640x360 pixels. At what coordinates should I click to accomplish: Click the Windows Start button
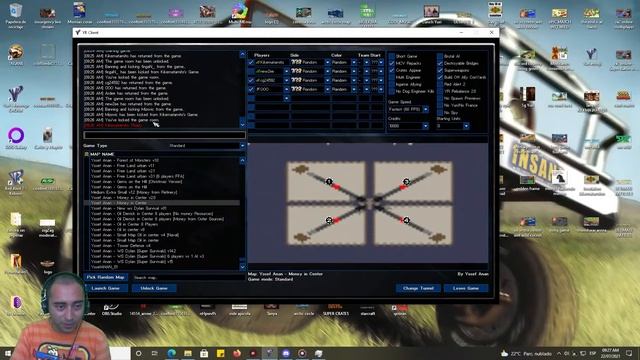tap(8, 353)
